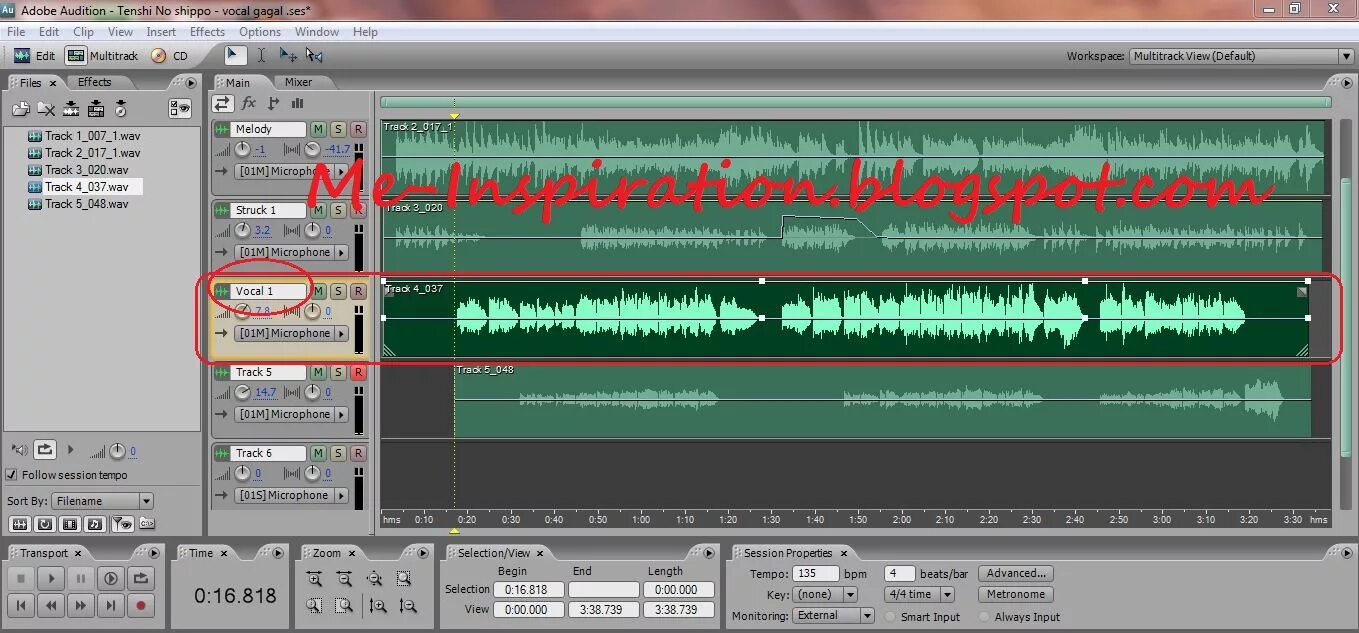Mute the Melody track

click(317, 129)
